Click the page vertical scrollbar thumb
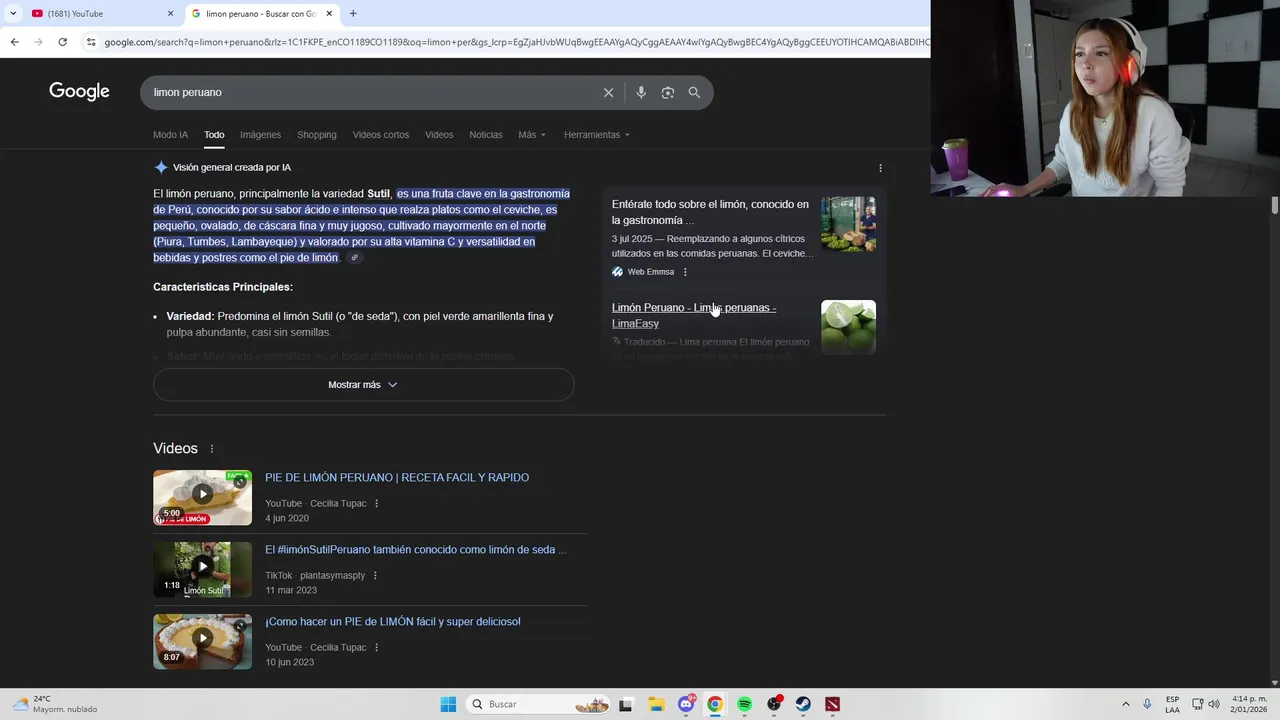This screenshot has height=720, width=1280. point(1274,205)
